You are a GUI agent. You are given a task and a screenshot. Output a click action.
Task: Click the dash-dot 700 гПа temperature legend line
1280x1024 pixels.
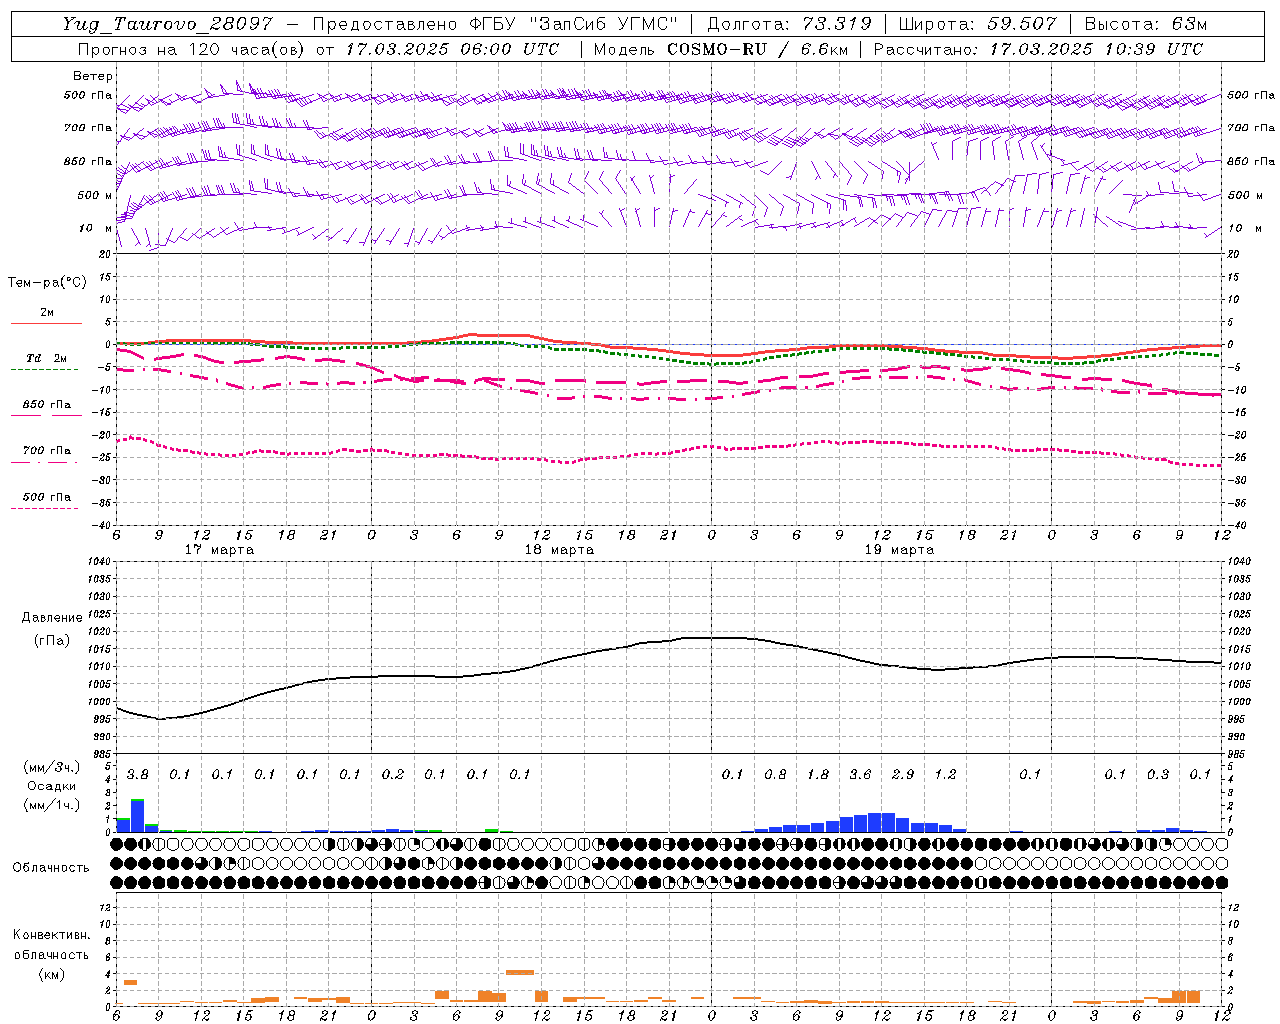point(44,462)
